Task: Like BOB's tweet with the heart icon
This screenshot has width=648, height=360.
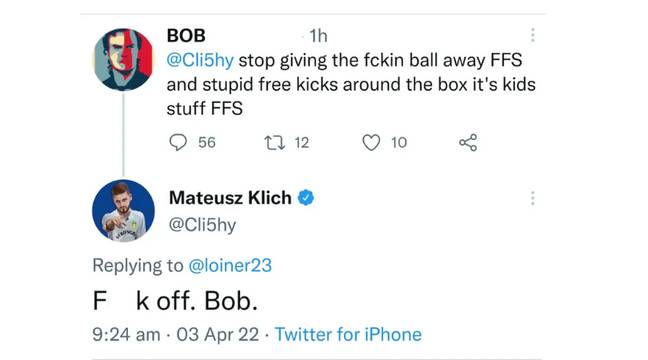Action: 371,143
